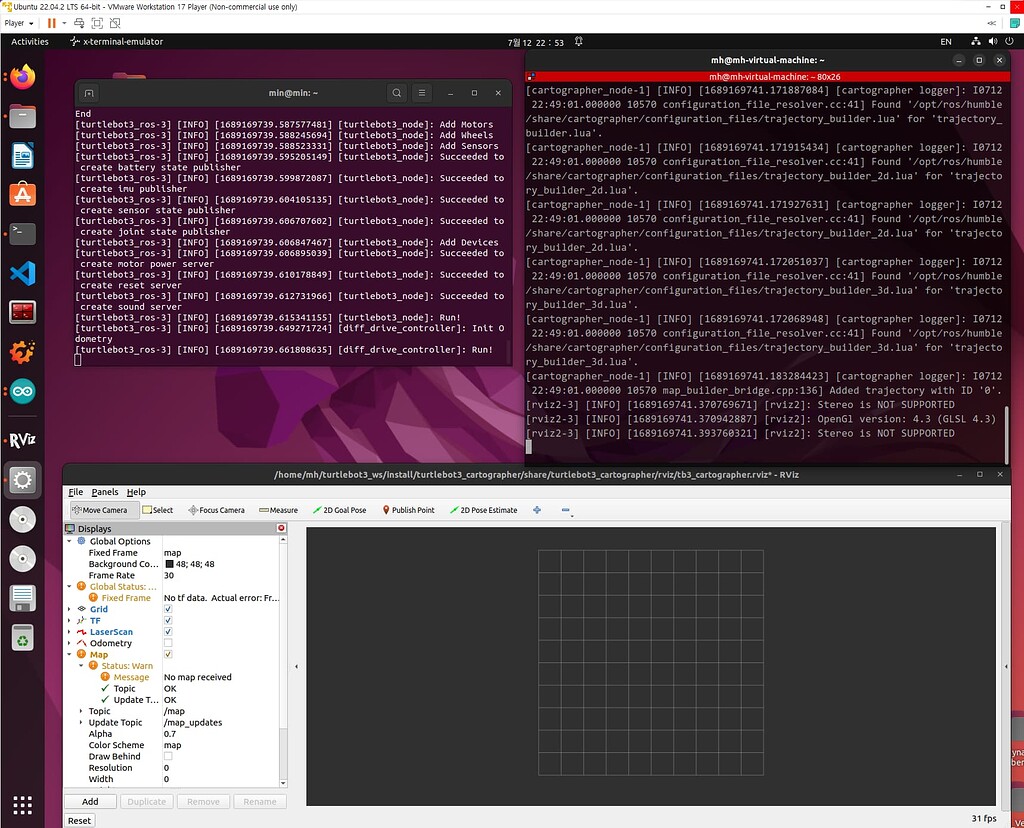Image resolution: width=1024 pixels, height=828 pixels.
Task: Click the Background Color swatch
Action: [168, 564]
